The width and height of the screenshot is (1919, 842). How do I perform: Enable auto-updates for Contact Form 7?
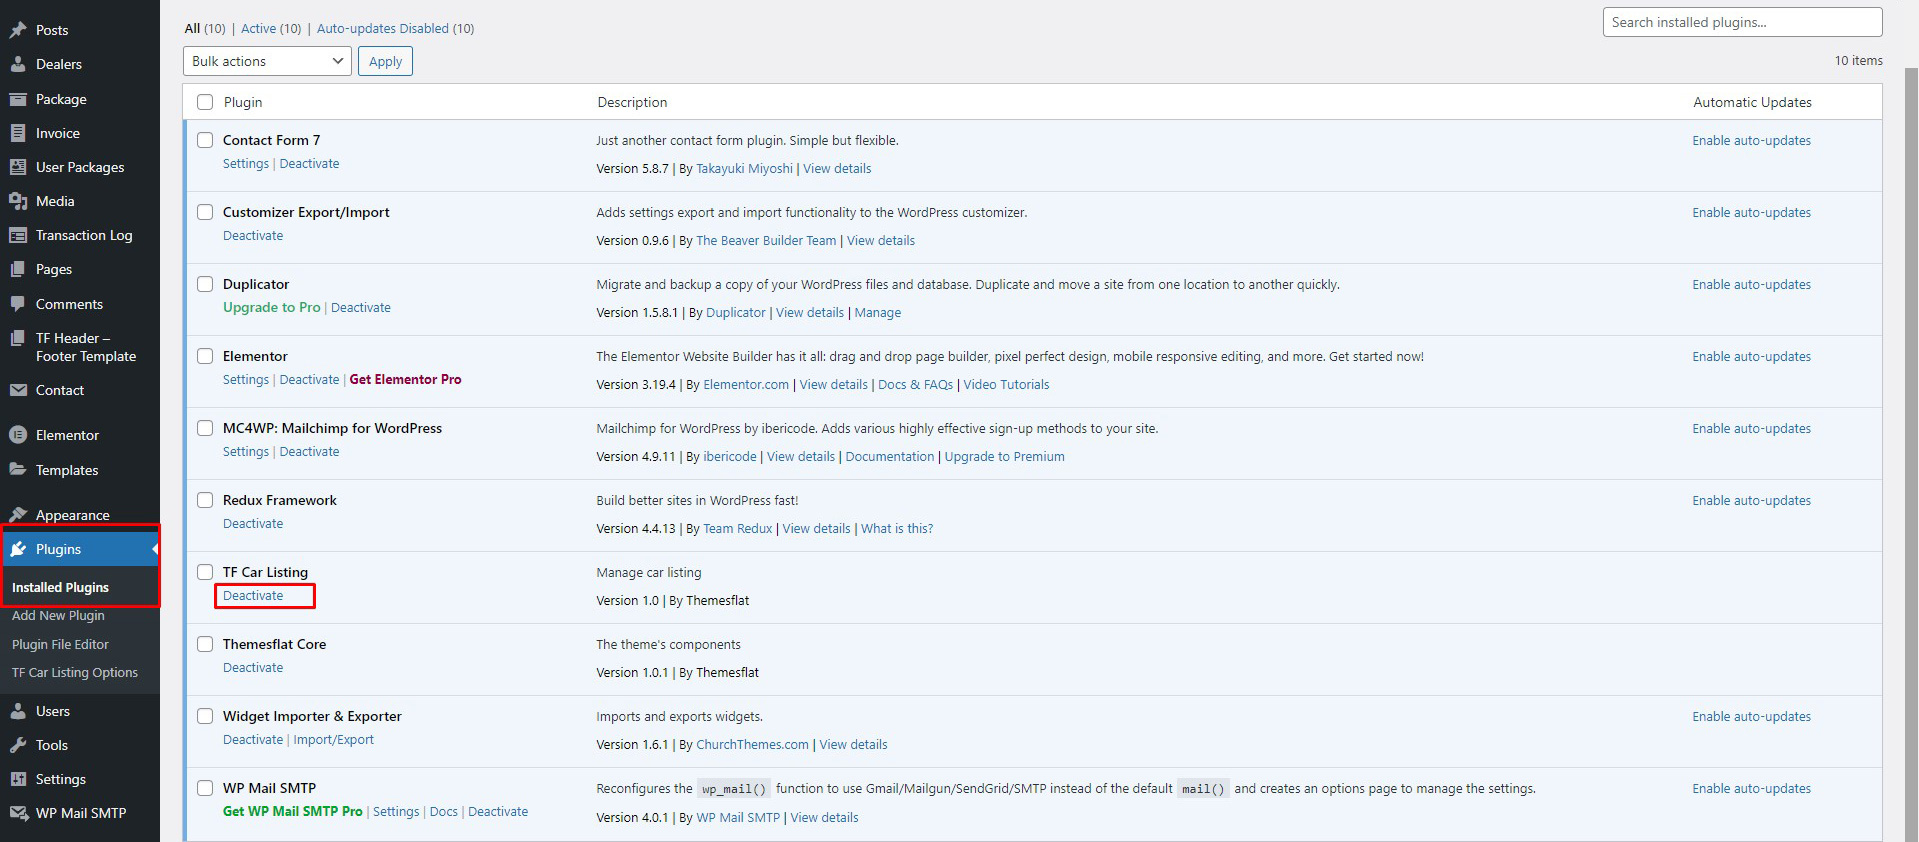tap(1751, 140)
